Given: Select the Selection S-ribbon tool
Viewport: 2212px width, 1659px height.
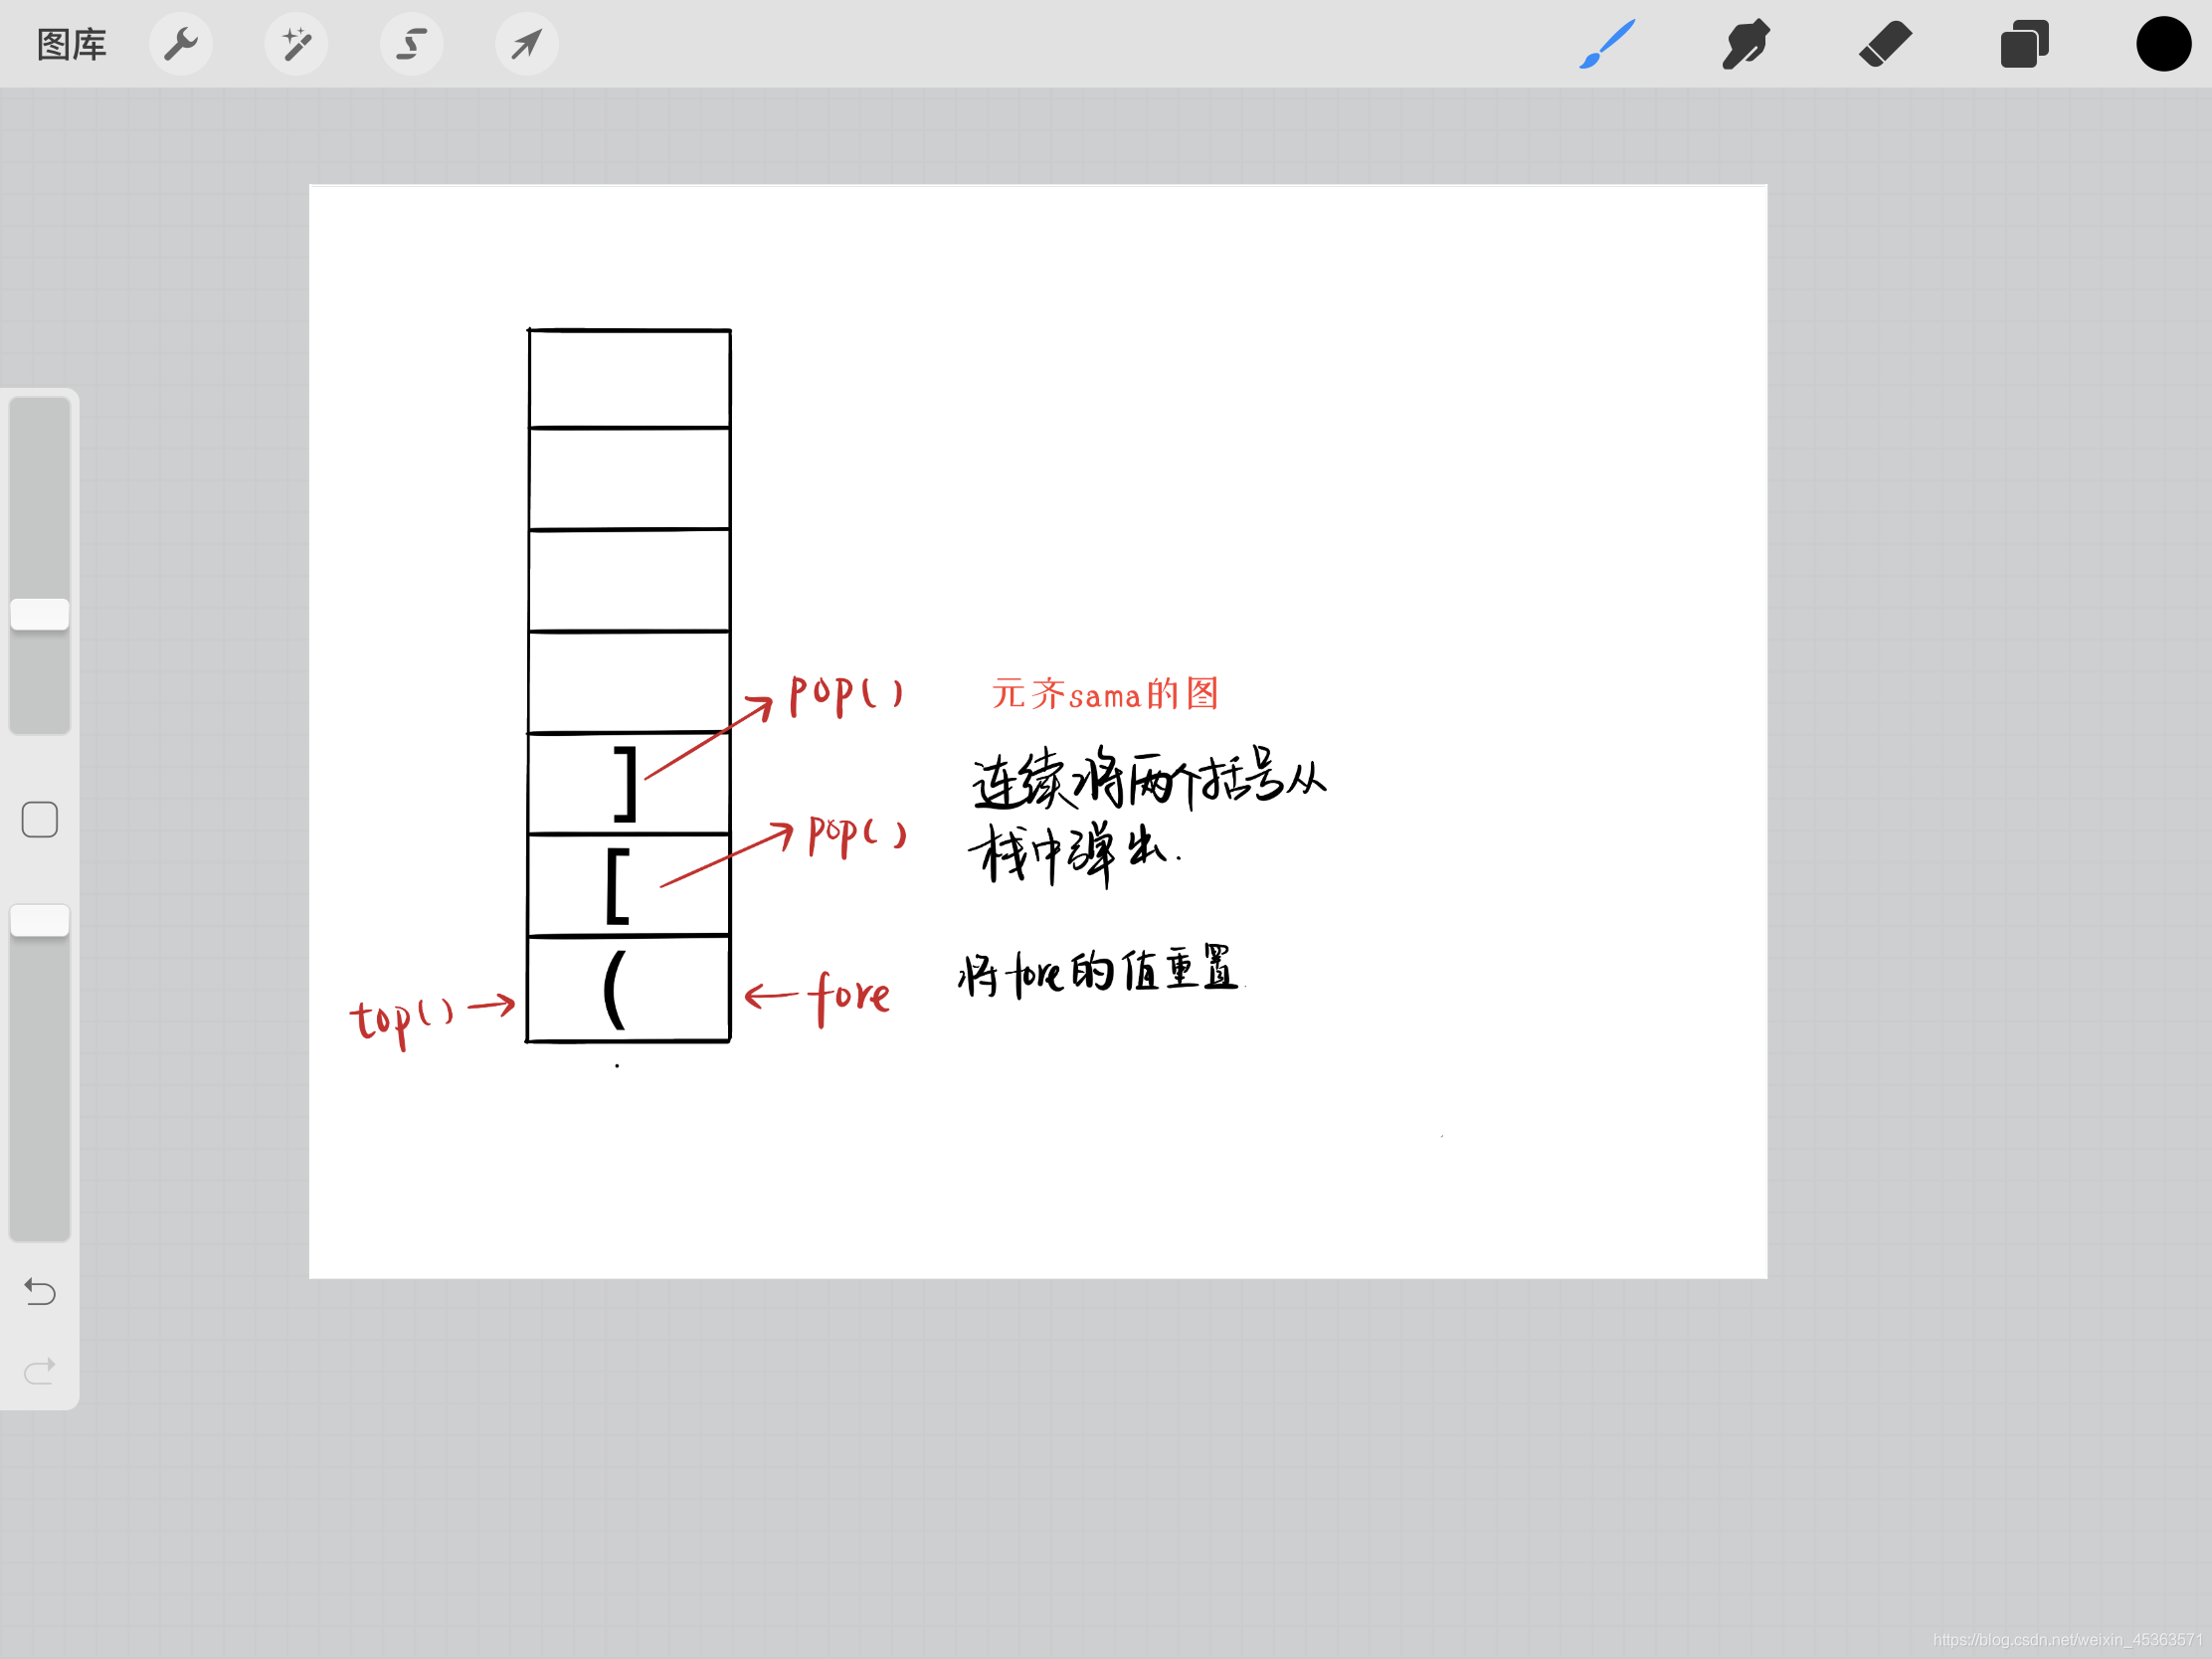Looking at the screenshot, I should click(x=411, y=44).
